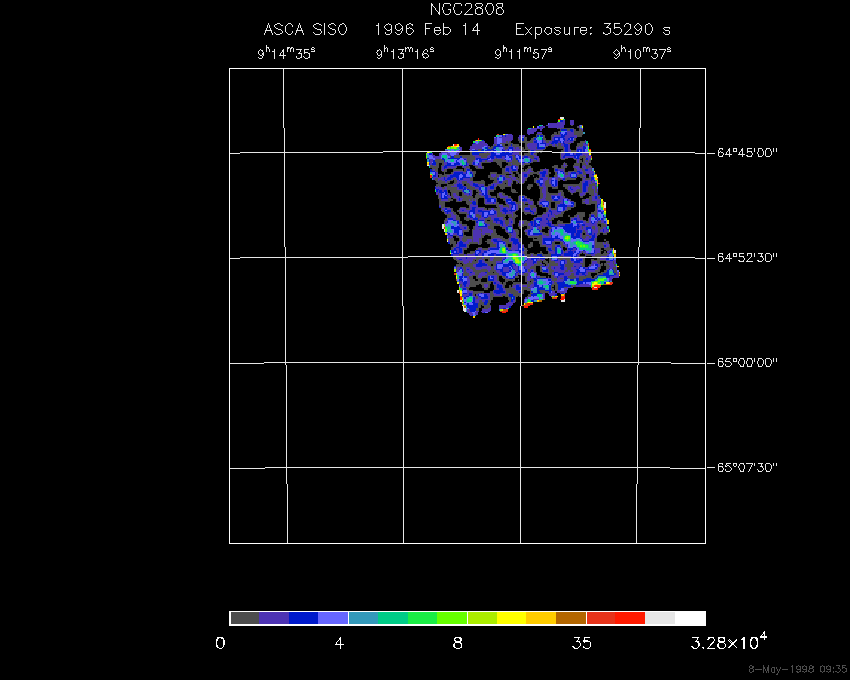The height and width of the screenshot is (680, 850).
Task: Click the RA label 9h13m16s
Action: pos(405,53)
